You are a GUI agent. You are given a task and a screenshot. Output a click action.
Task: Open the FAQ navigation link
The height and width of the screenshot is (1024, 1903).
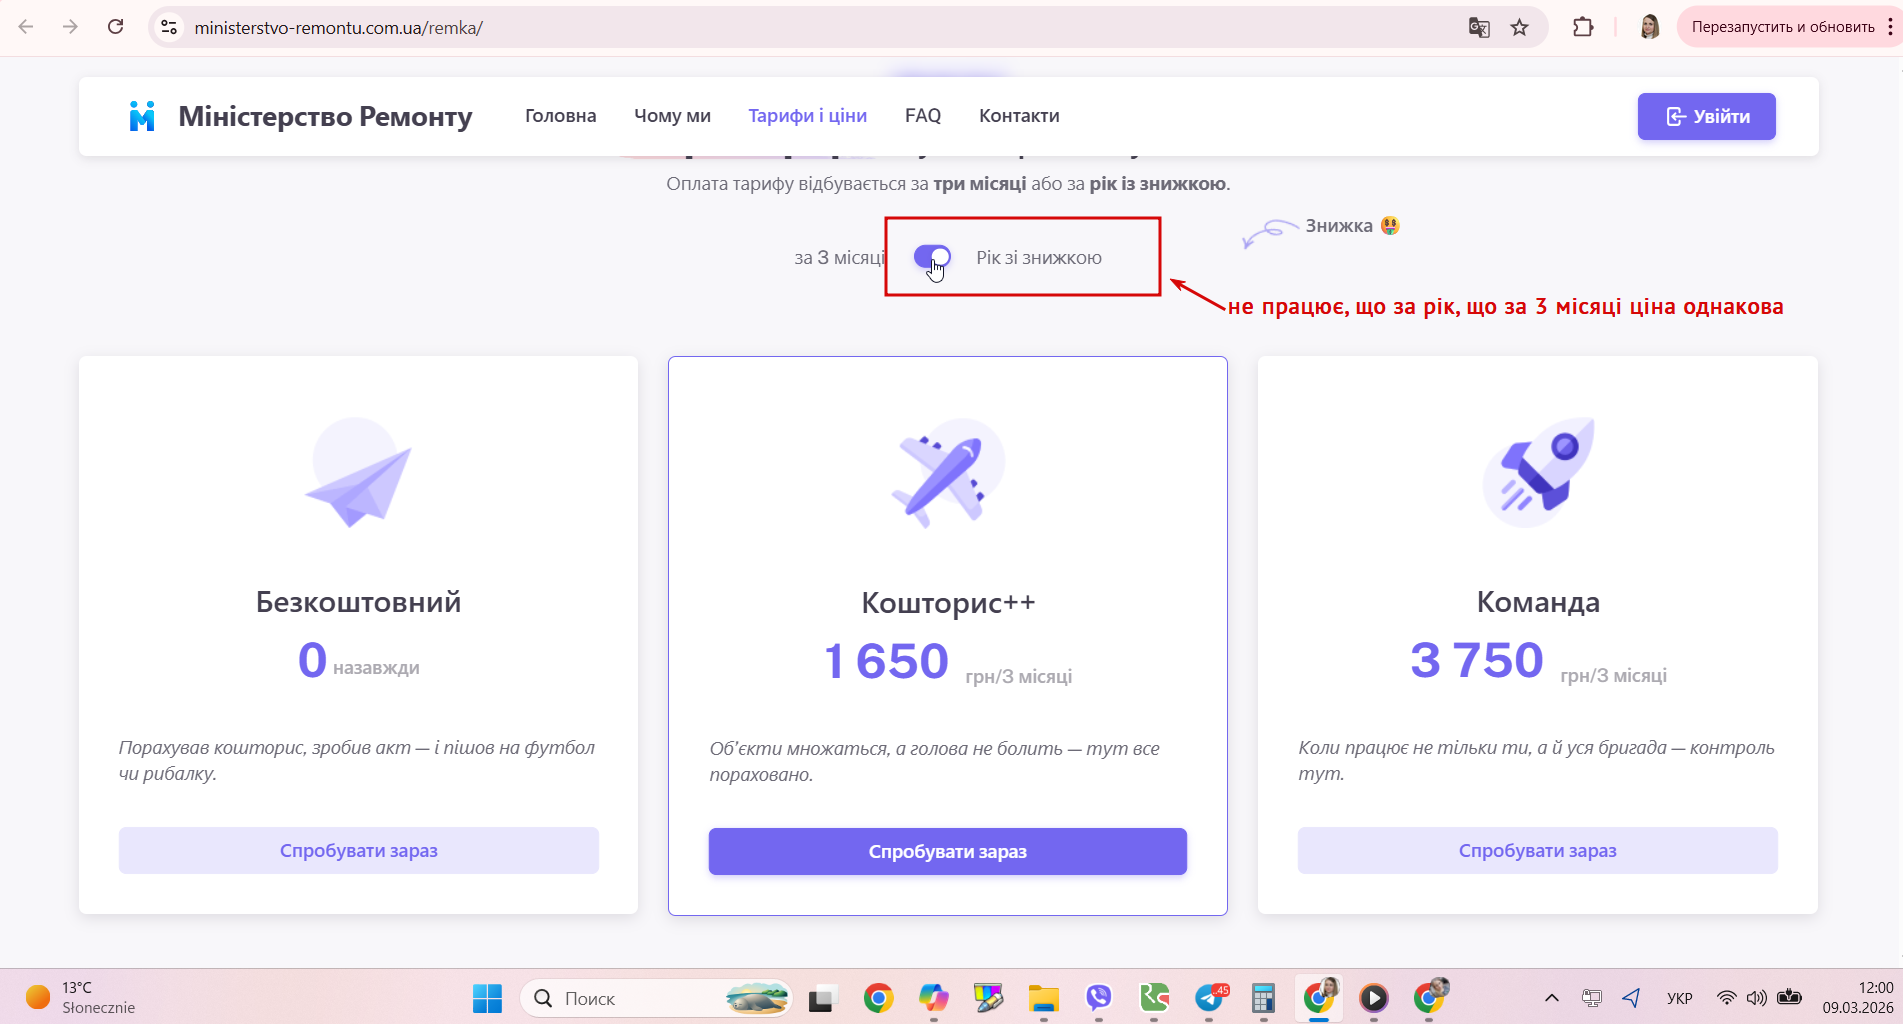tap(923, 116)
